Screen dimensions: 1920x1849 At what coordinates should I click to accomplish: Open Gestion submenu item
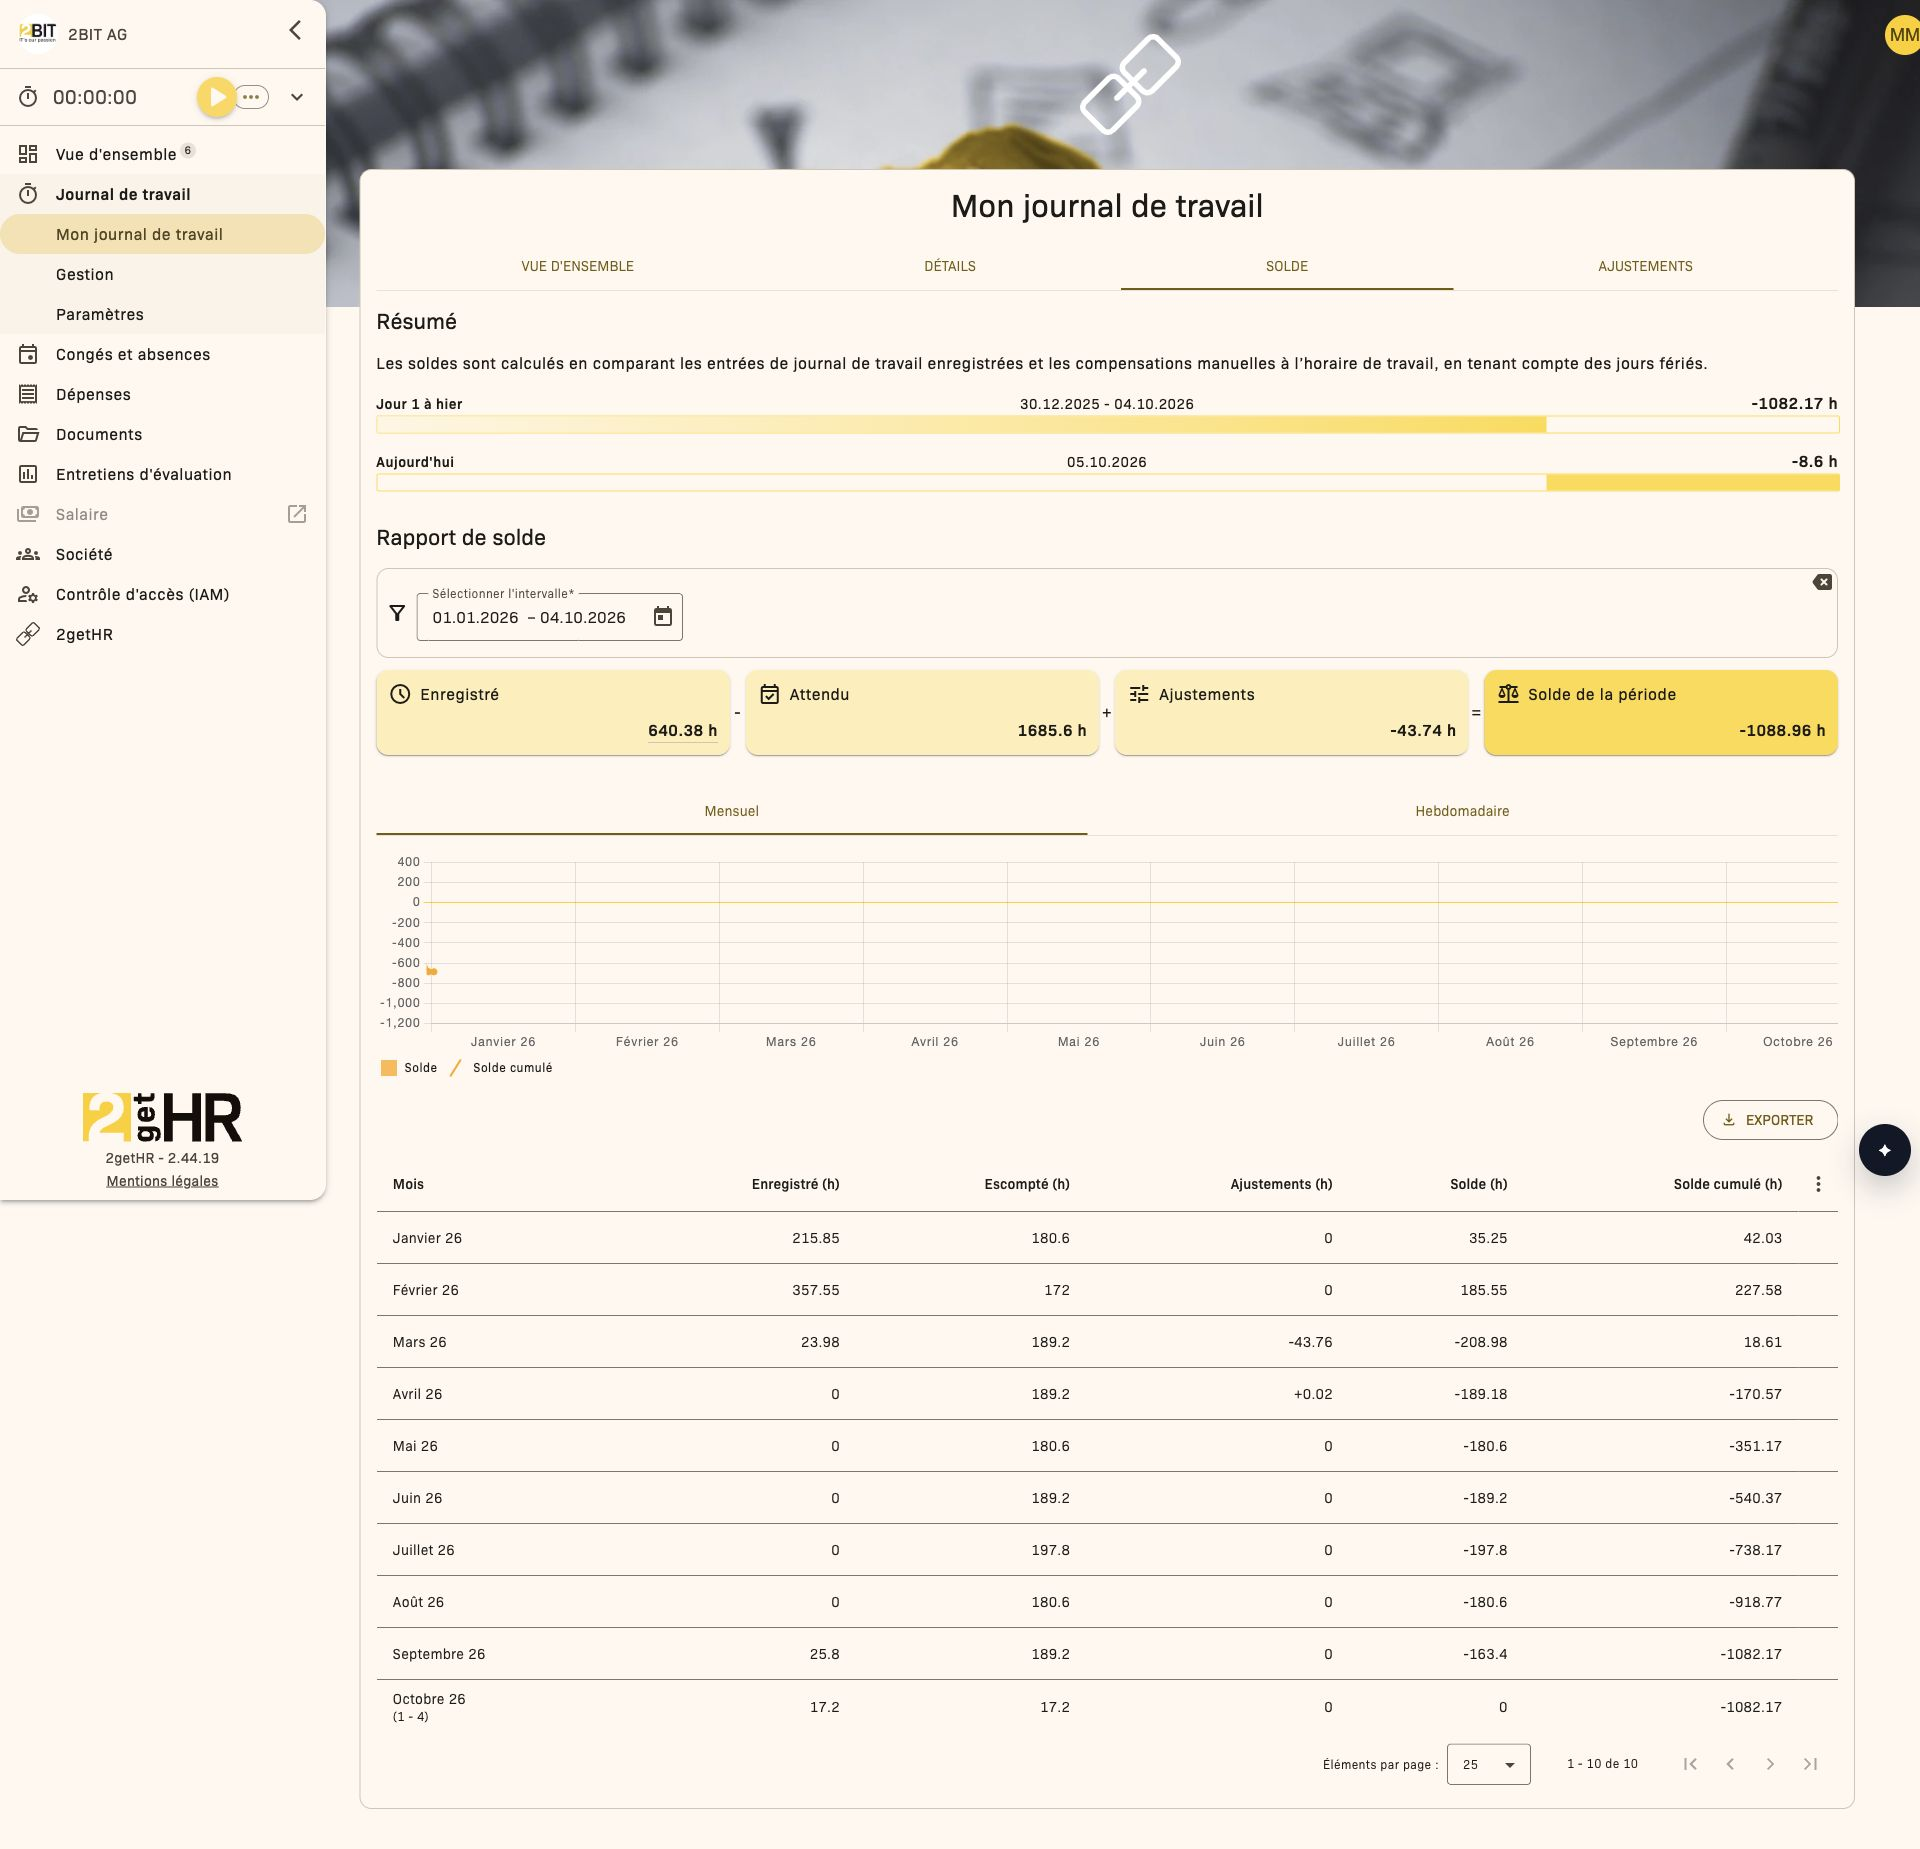tap(163, 274)
